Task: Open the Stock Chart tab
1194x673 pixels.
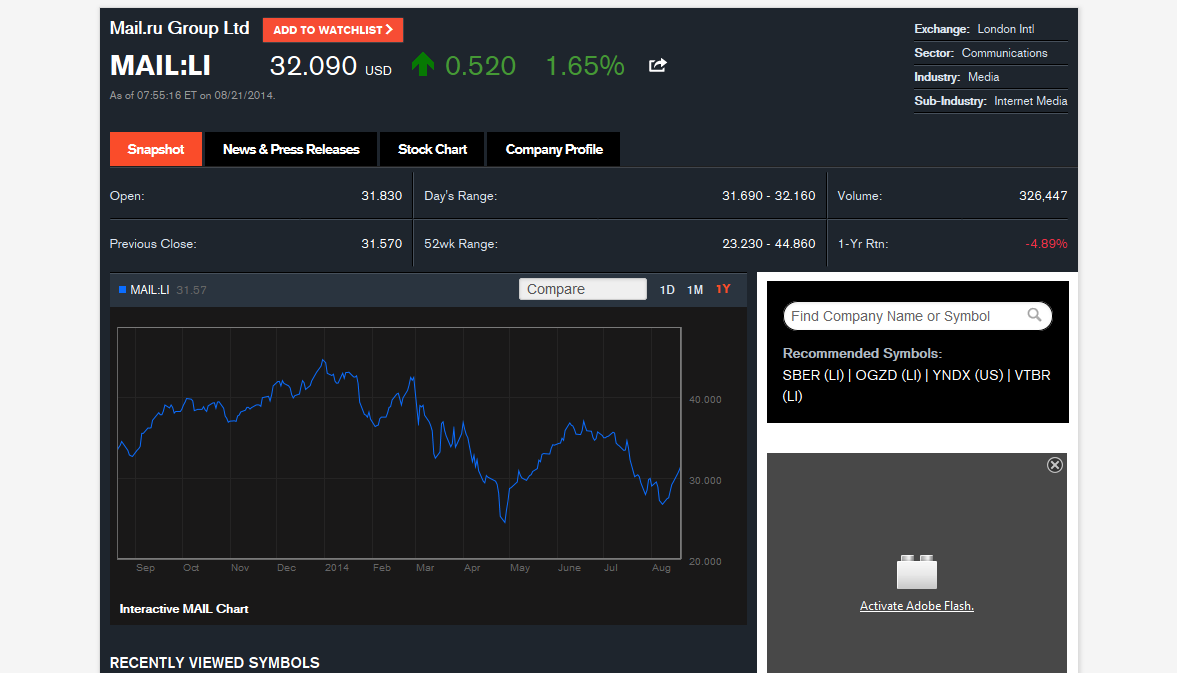Action: (432, 149)
